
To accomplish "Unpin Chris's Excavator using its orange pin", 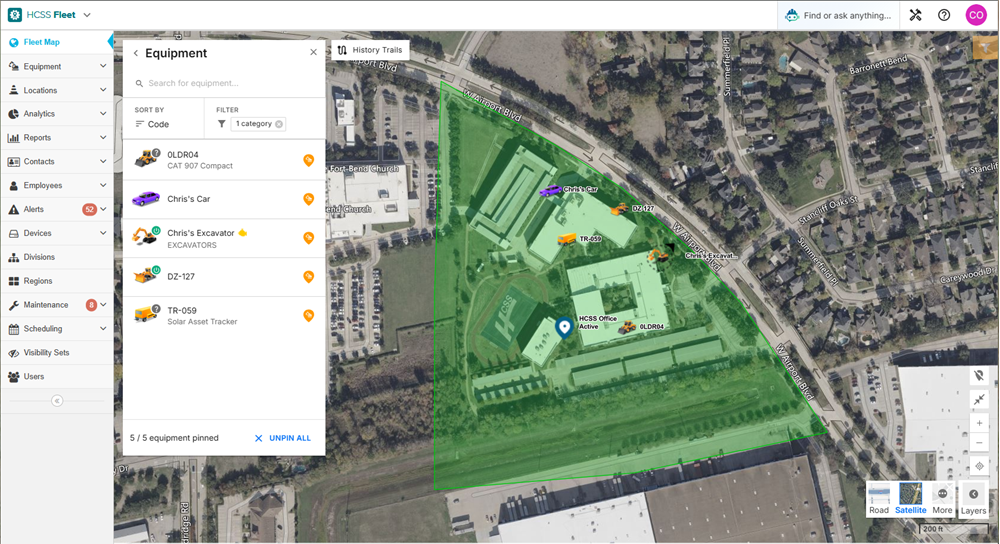I will tap(309, 238).
